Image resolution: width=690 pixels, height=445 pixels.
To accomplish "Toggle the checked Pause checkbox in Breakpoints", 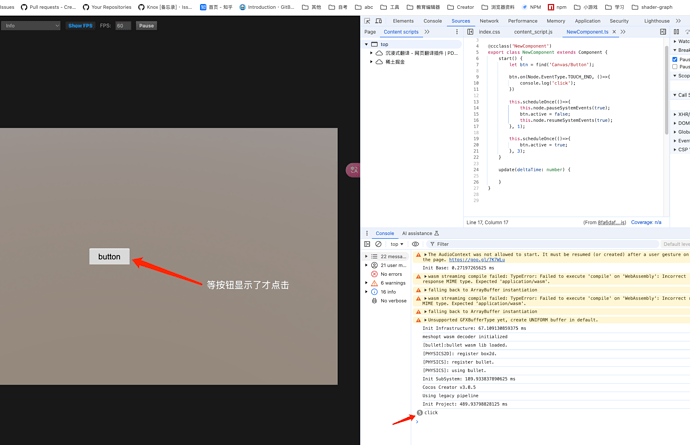I will coord(675,59).
